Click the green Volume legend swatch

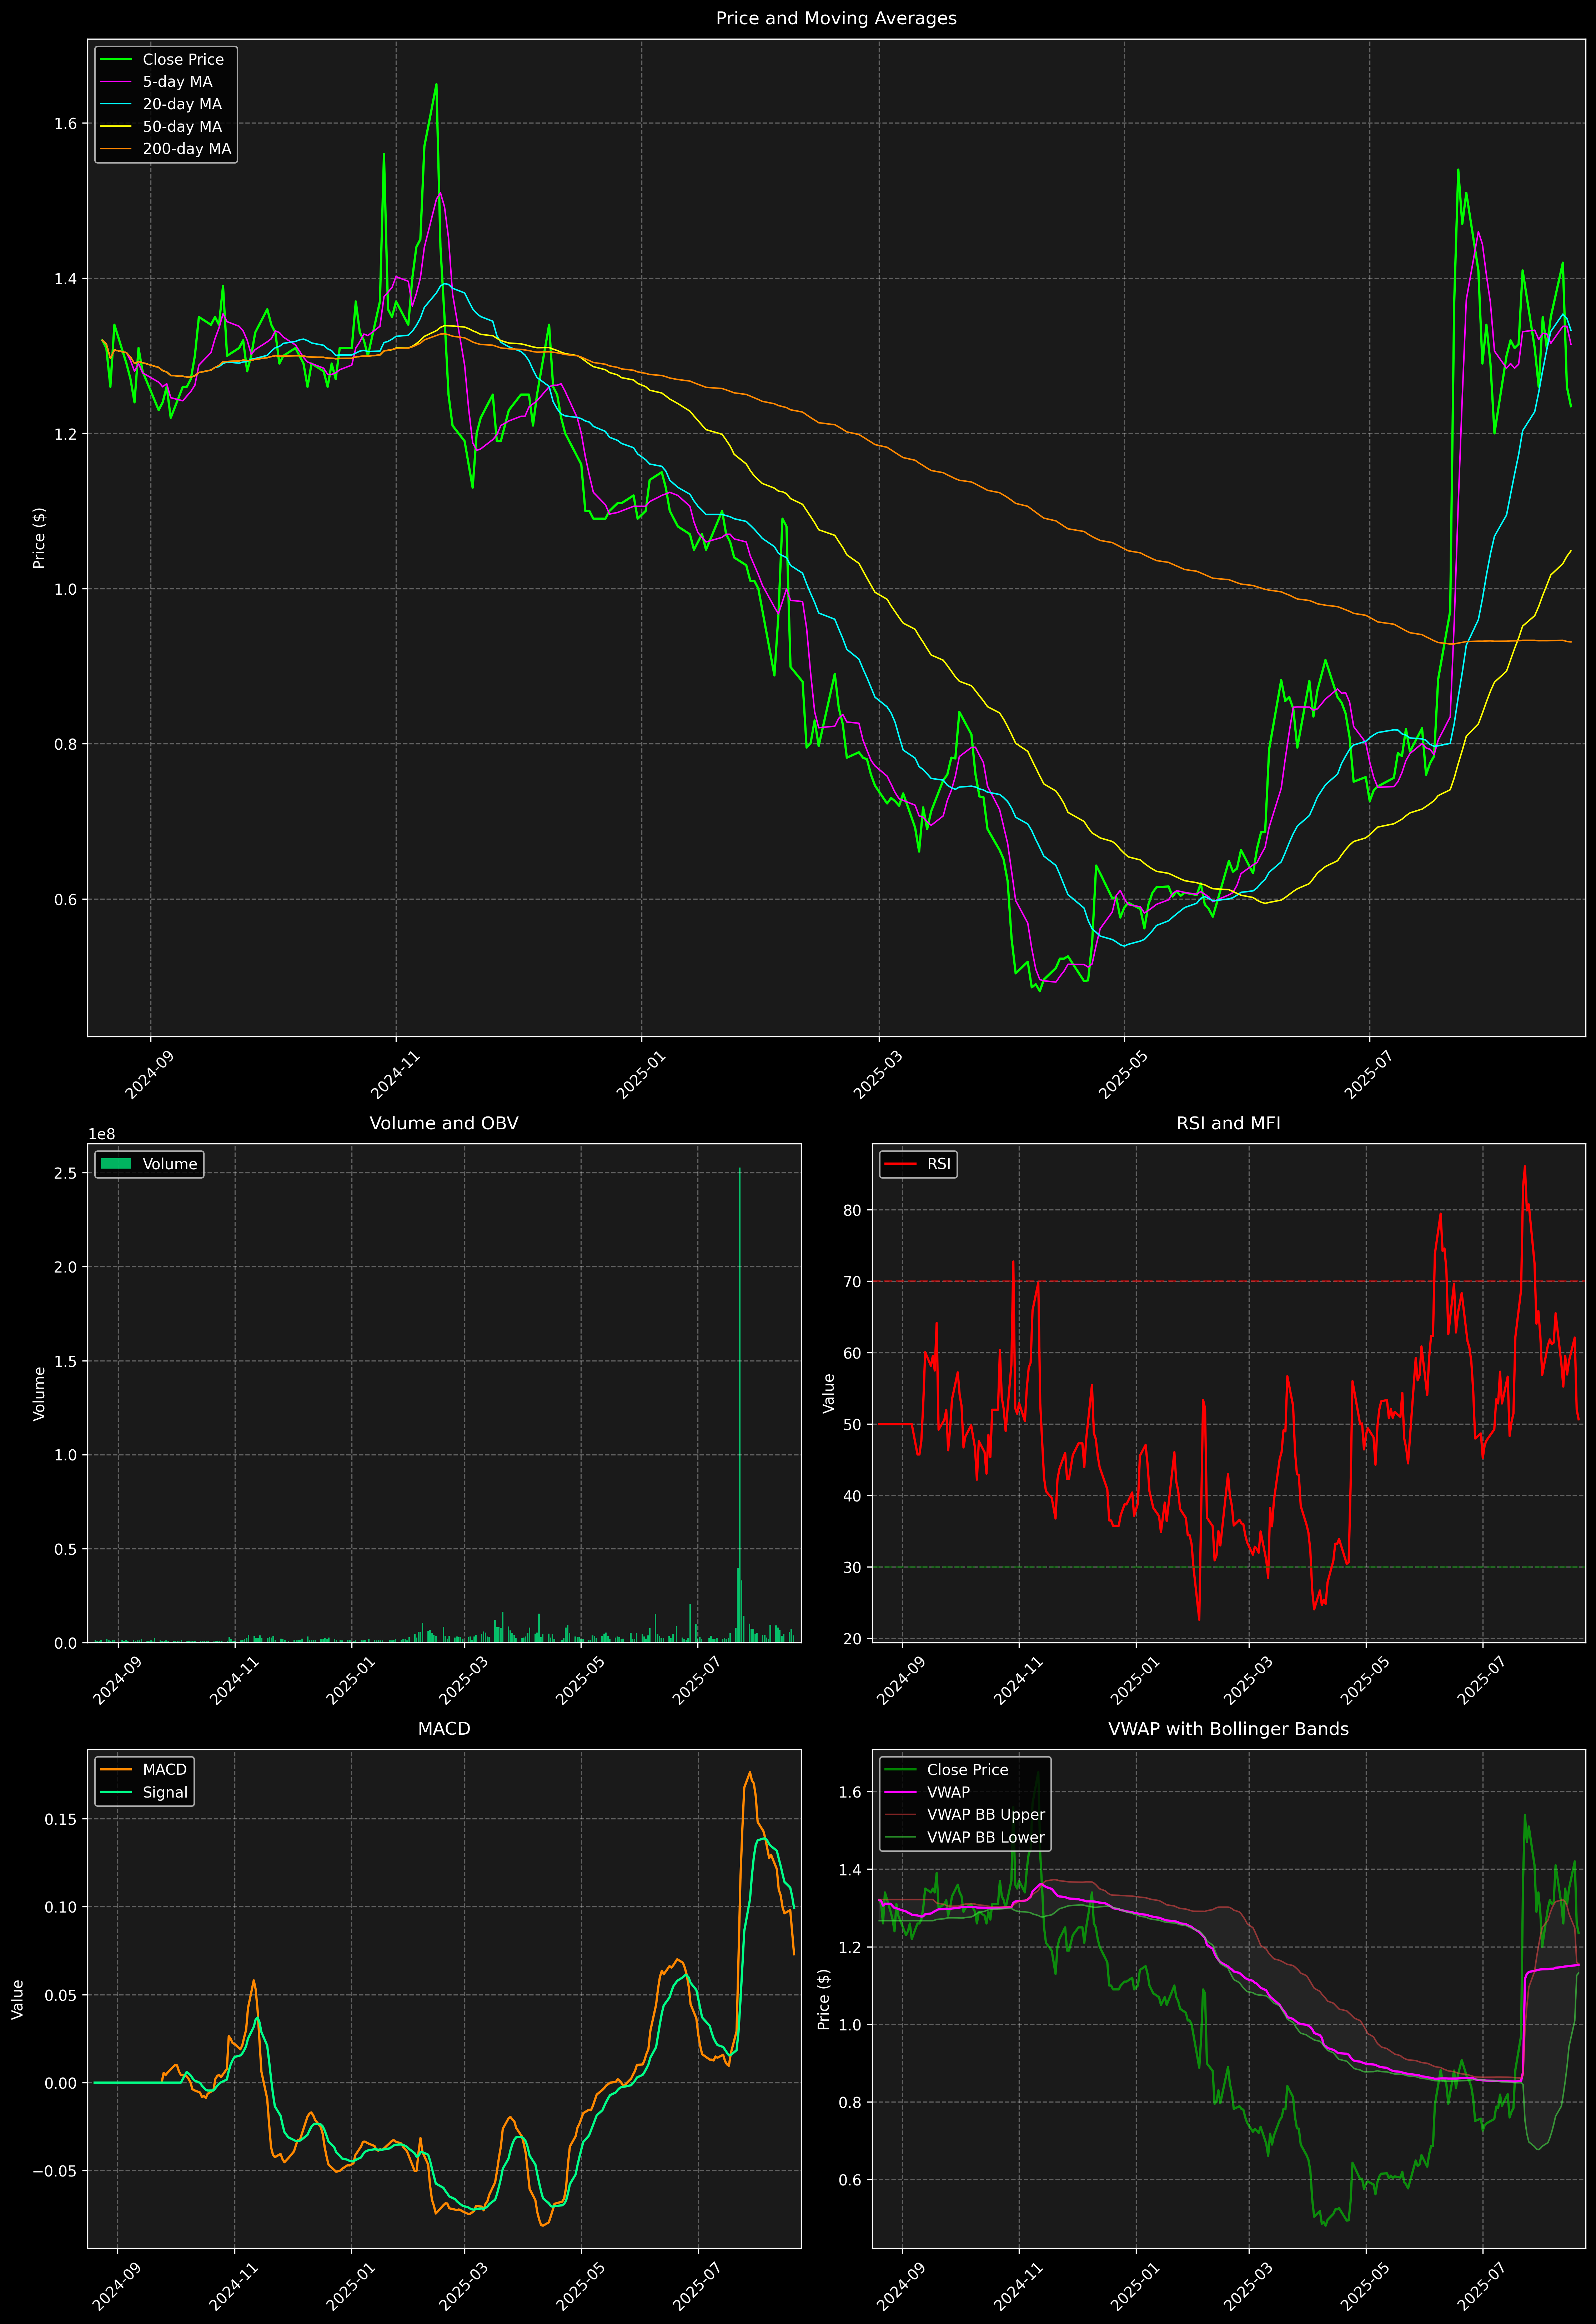coord(116,1164)
